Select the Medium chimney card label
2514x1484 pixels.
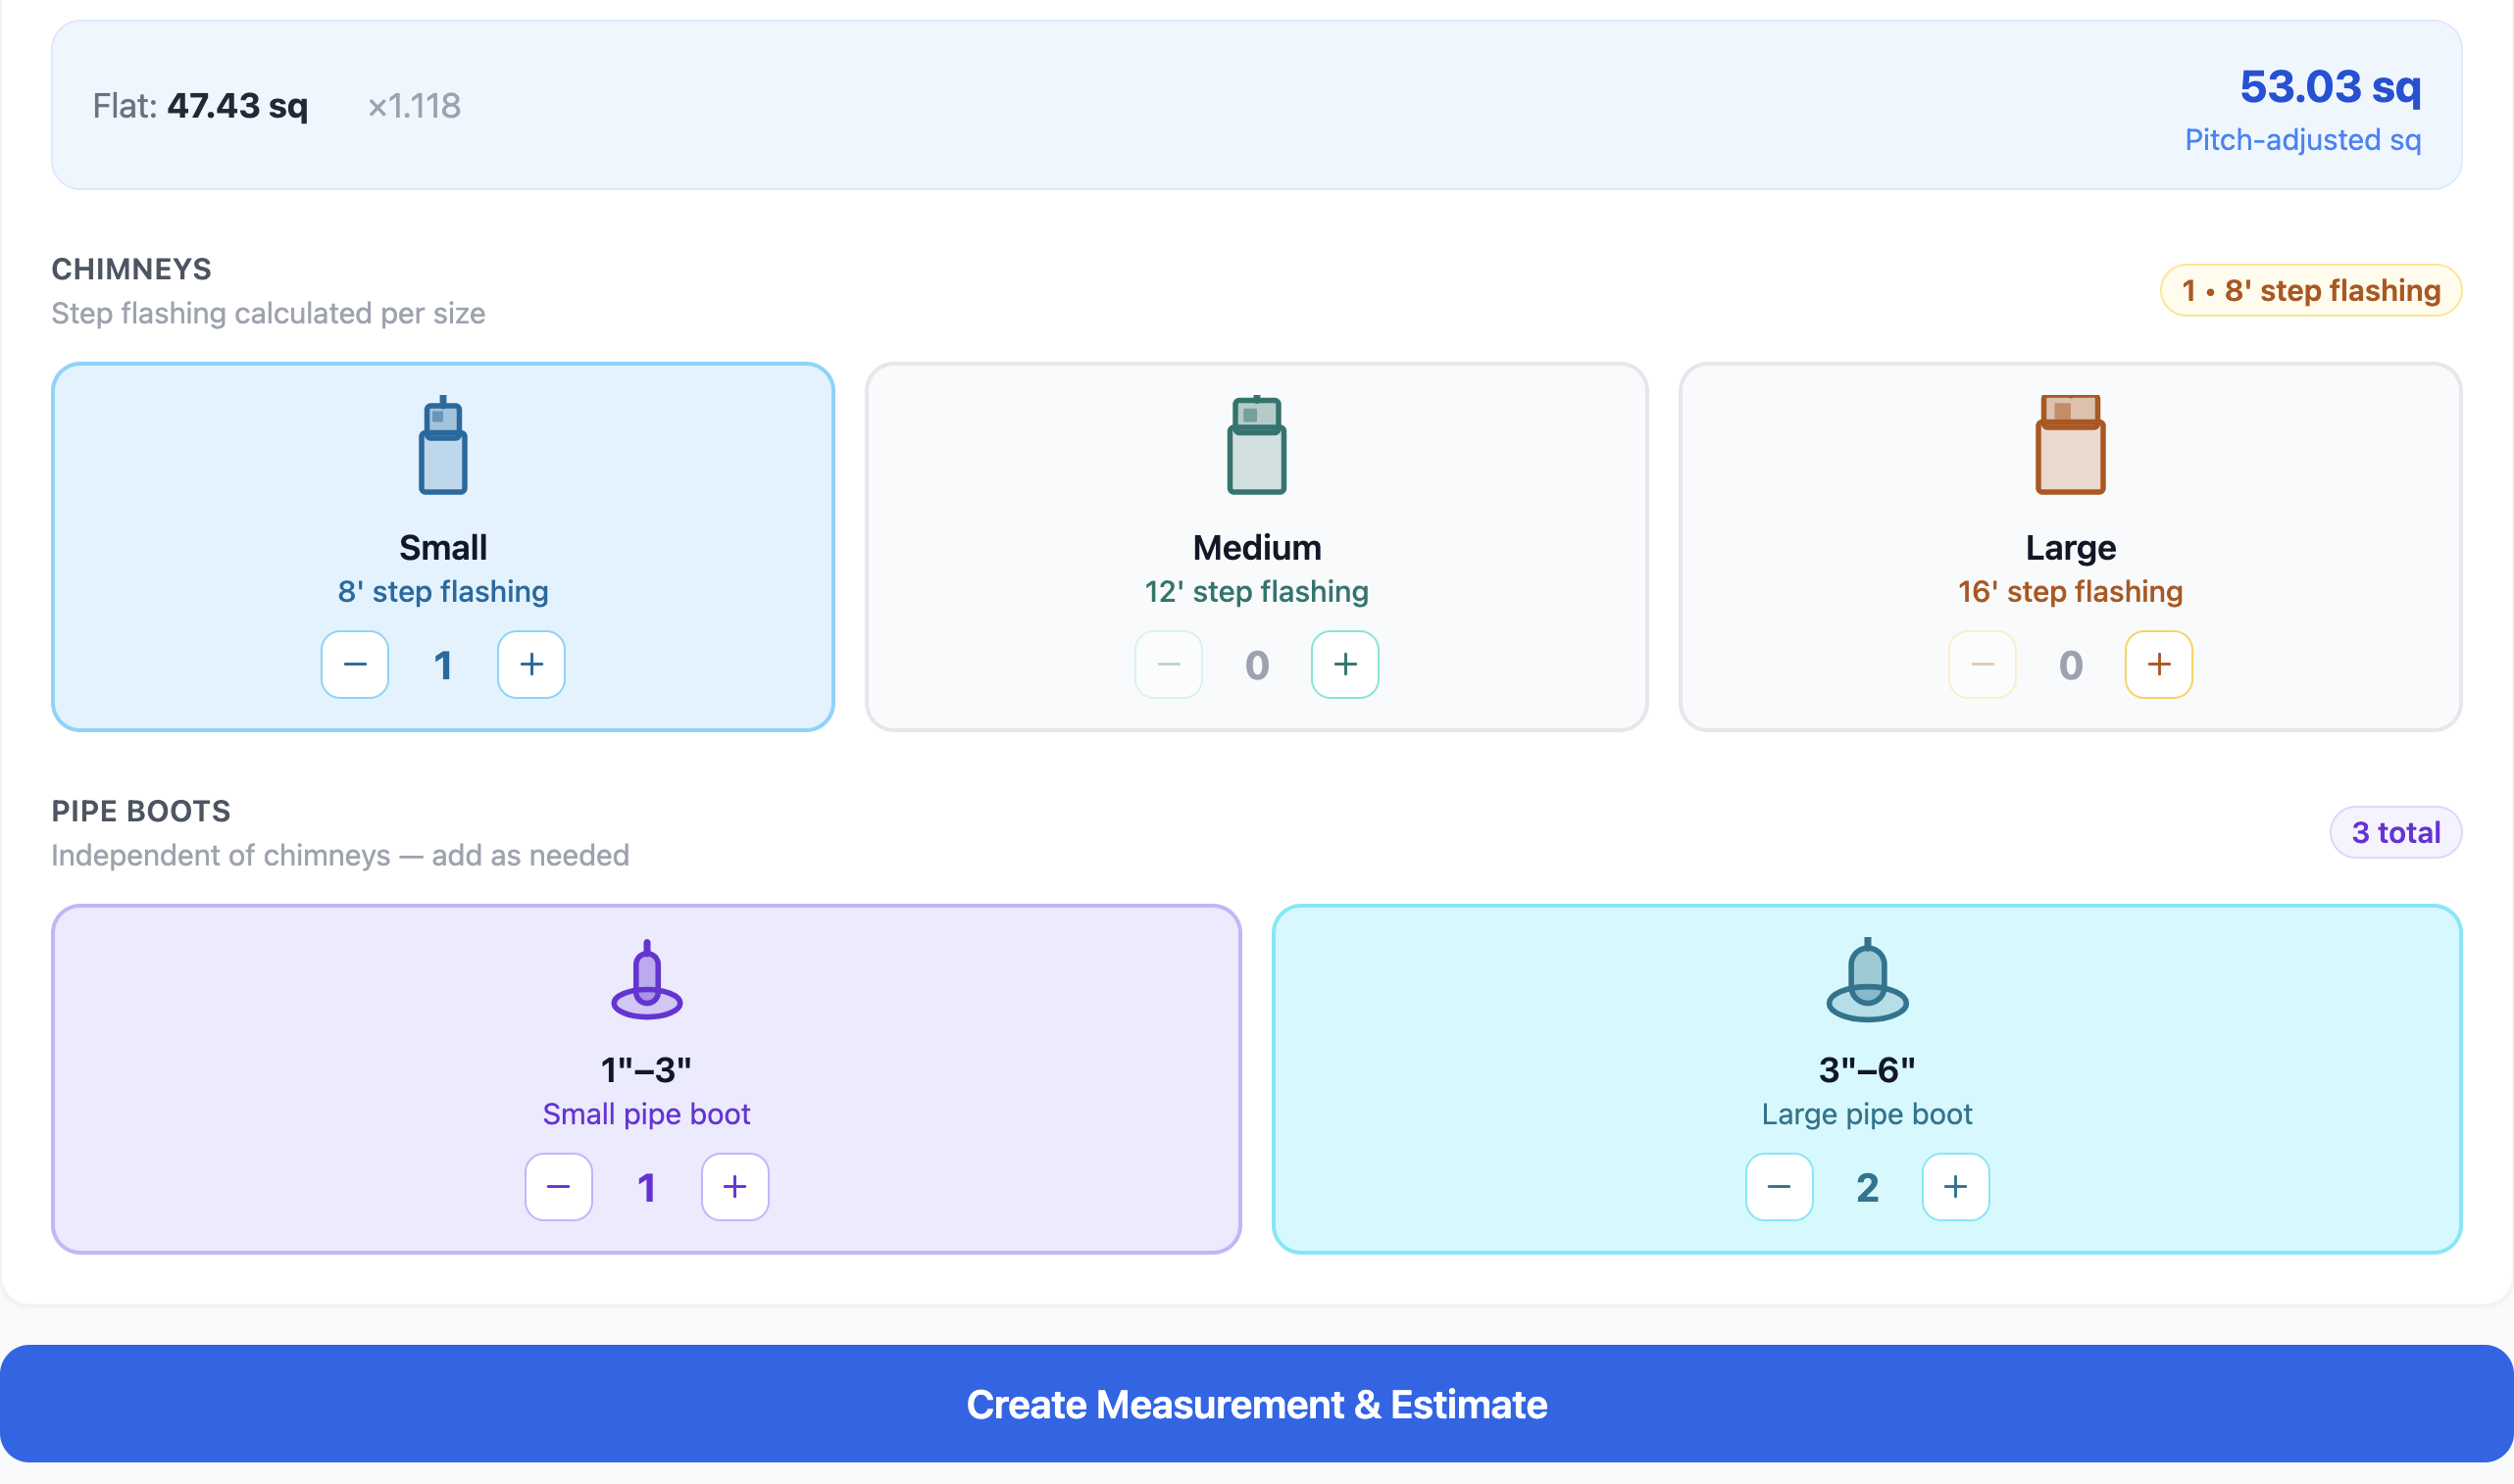(1256, 548)
